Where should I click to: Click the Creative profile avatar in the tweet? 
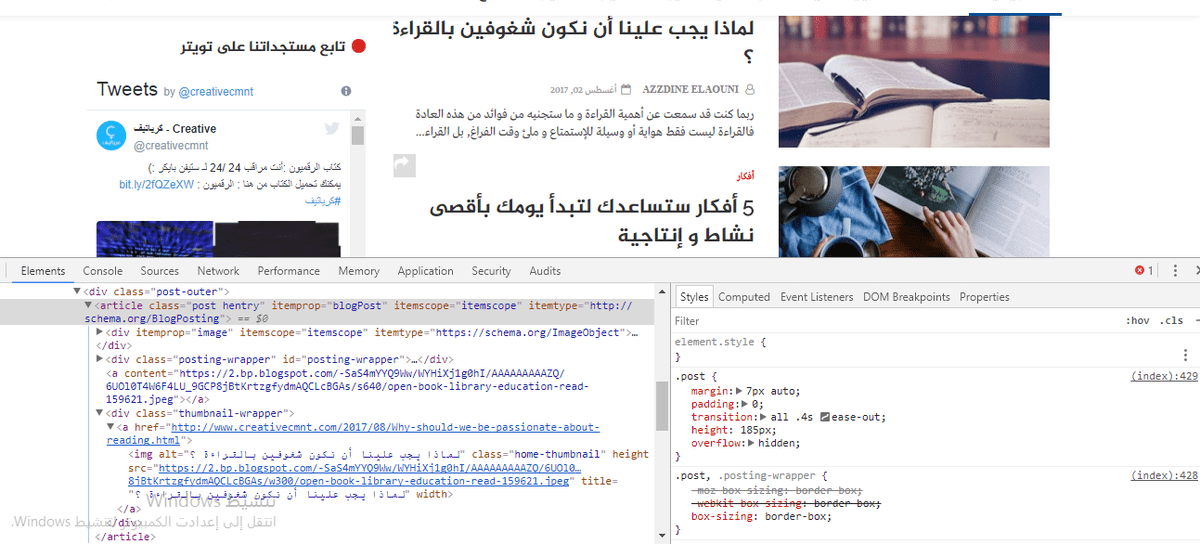click(112, 136)
